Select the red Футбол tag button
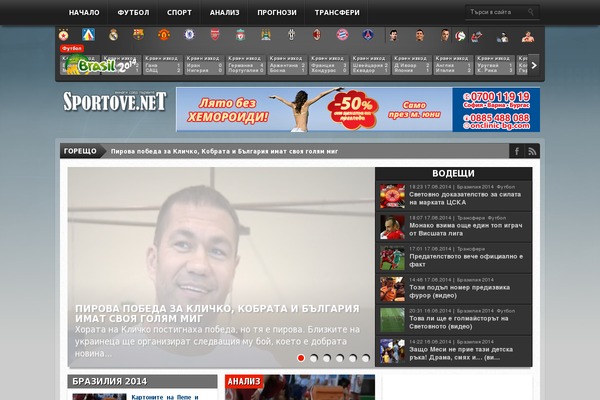 pos(72,49)
